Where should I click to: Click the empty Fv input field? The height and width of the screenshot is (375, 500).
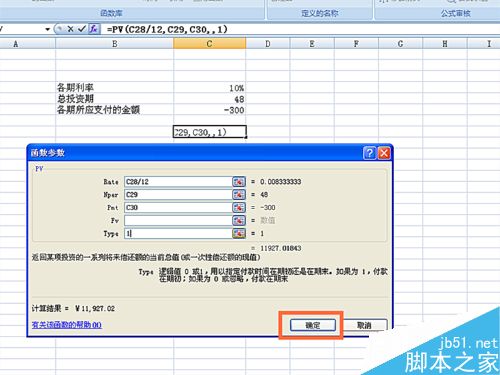[178, 220]
